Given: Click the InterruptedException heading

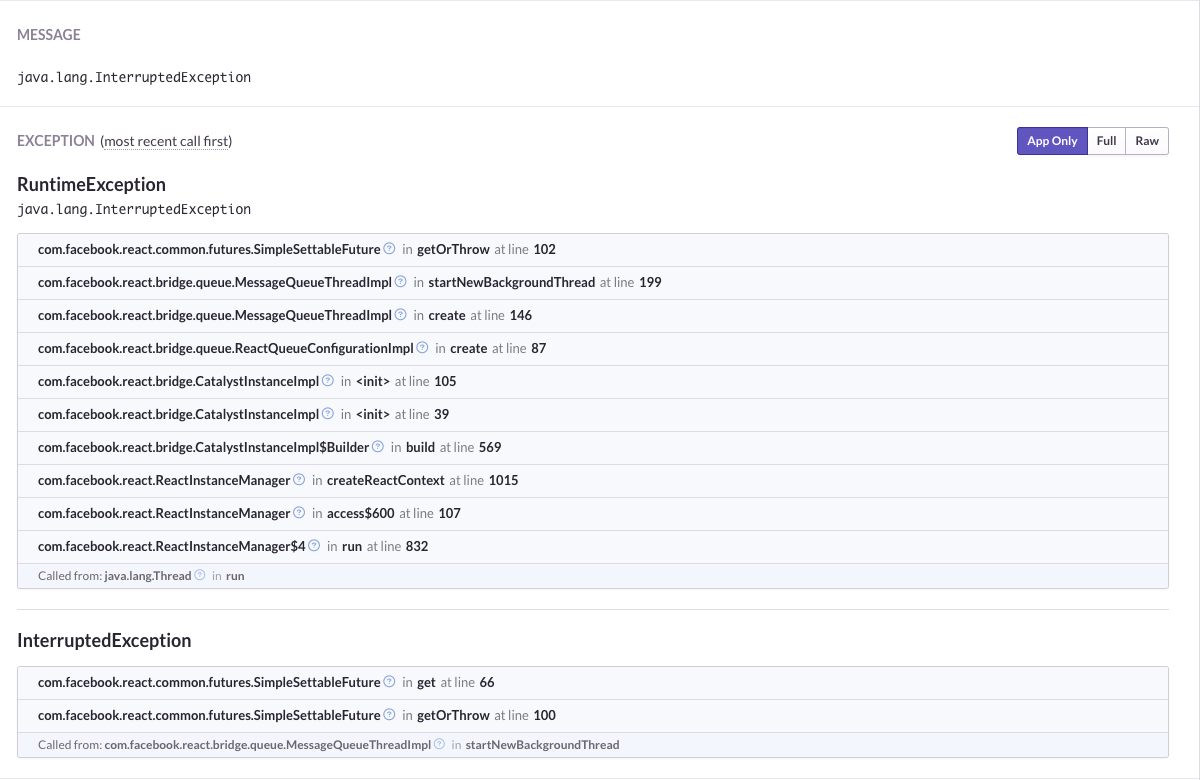Looking at the screenshot, I should pyautogui.click(x=104, y=640).
